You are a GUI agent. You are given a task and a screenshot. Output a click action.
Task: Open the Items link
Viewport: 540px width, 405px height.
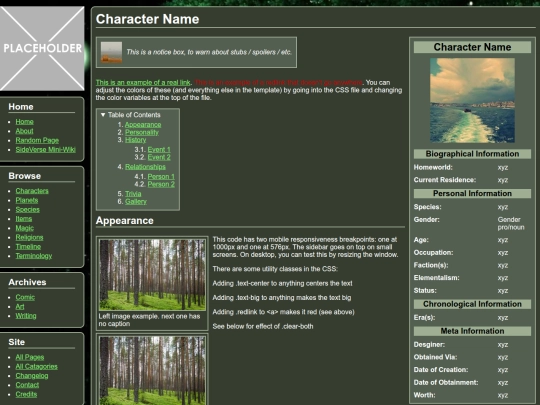(24, 219)
